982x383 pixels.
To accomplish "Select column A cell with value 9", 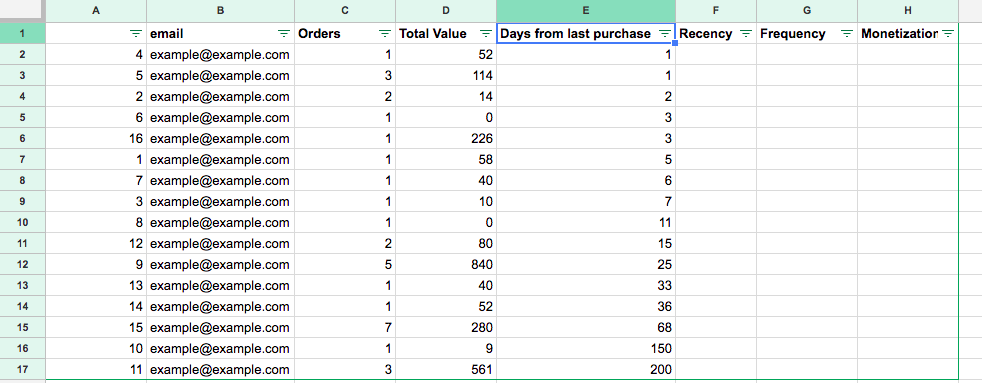I will coord(96,264).
